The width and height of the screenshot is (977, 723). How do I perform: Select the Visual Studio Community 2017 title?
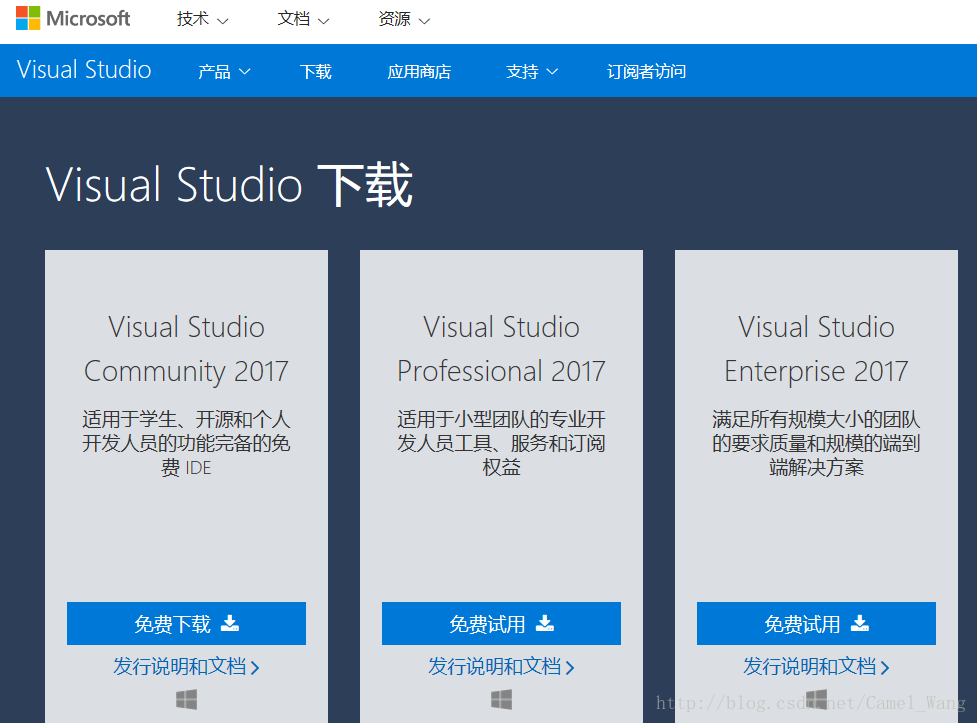coord(186,349)
